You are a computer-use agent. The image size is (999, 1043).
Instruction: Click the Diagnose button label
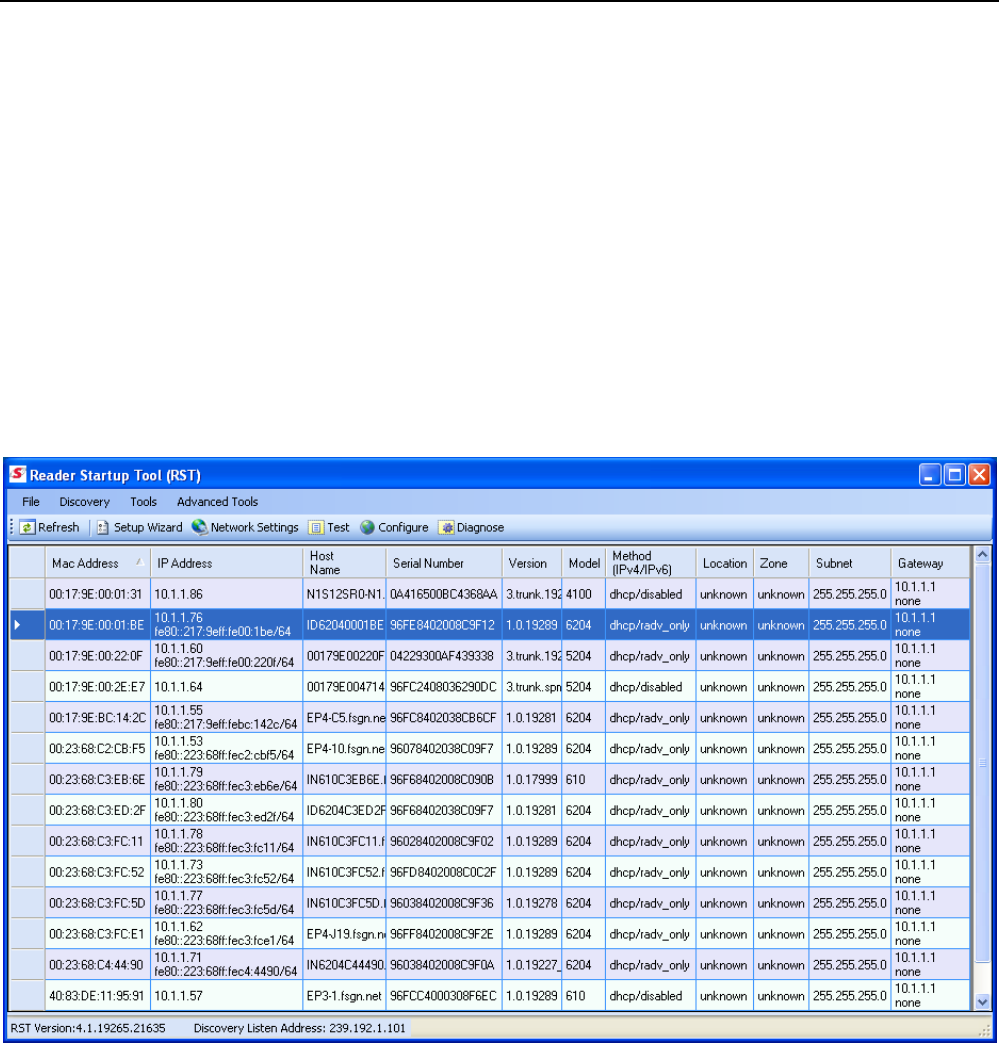[480, 527]
